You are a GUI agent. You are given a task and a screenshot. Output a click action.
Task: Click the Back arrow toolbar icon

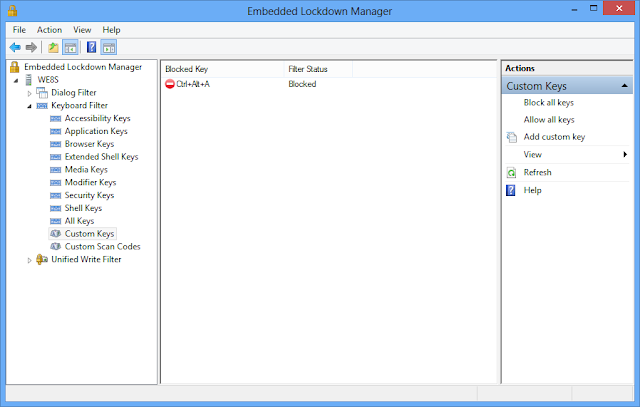tap(15, 47)
